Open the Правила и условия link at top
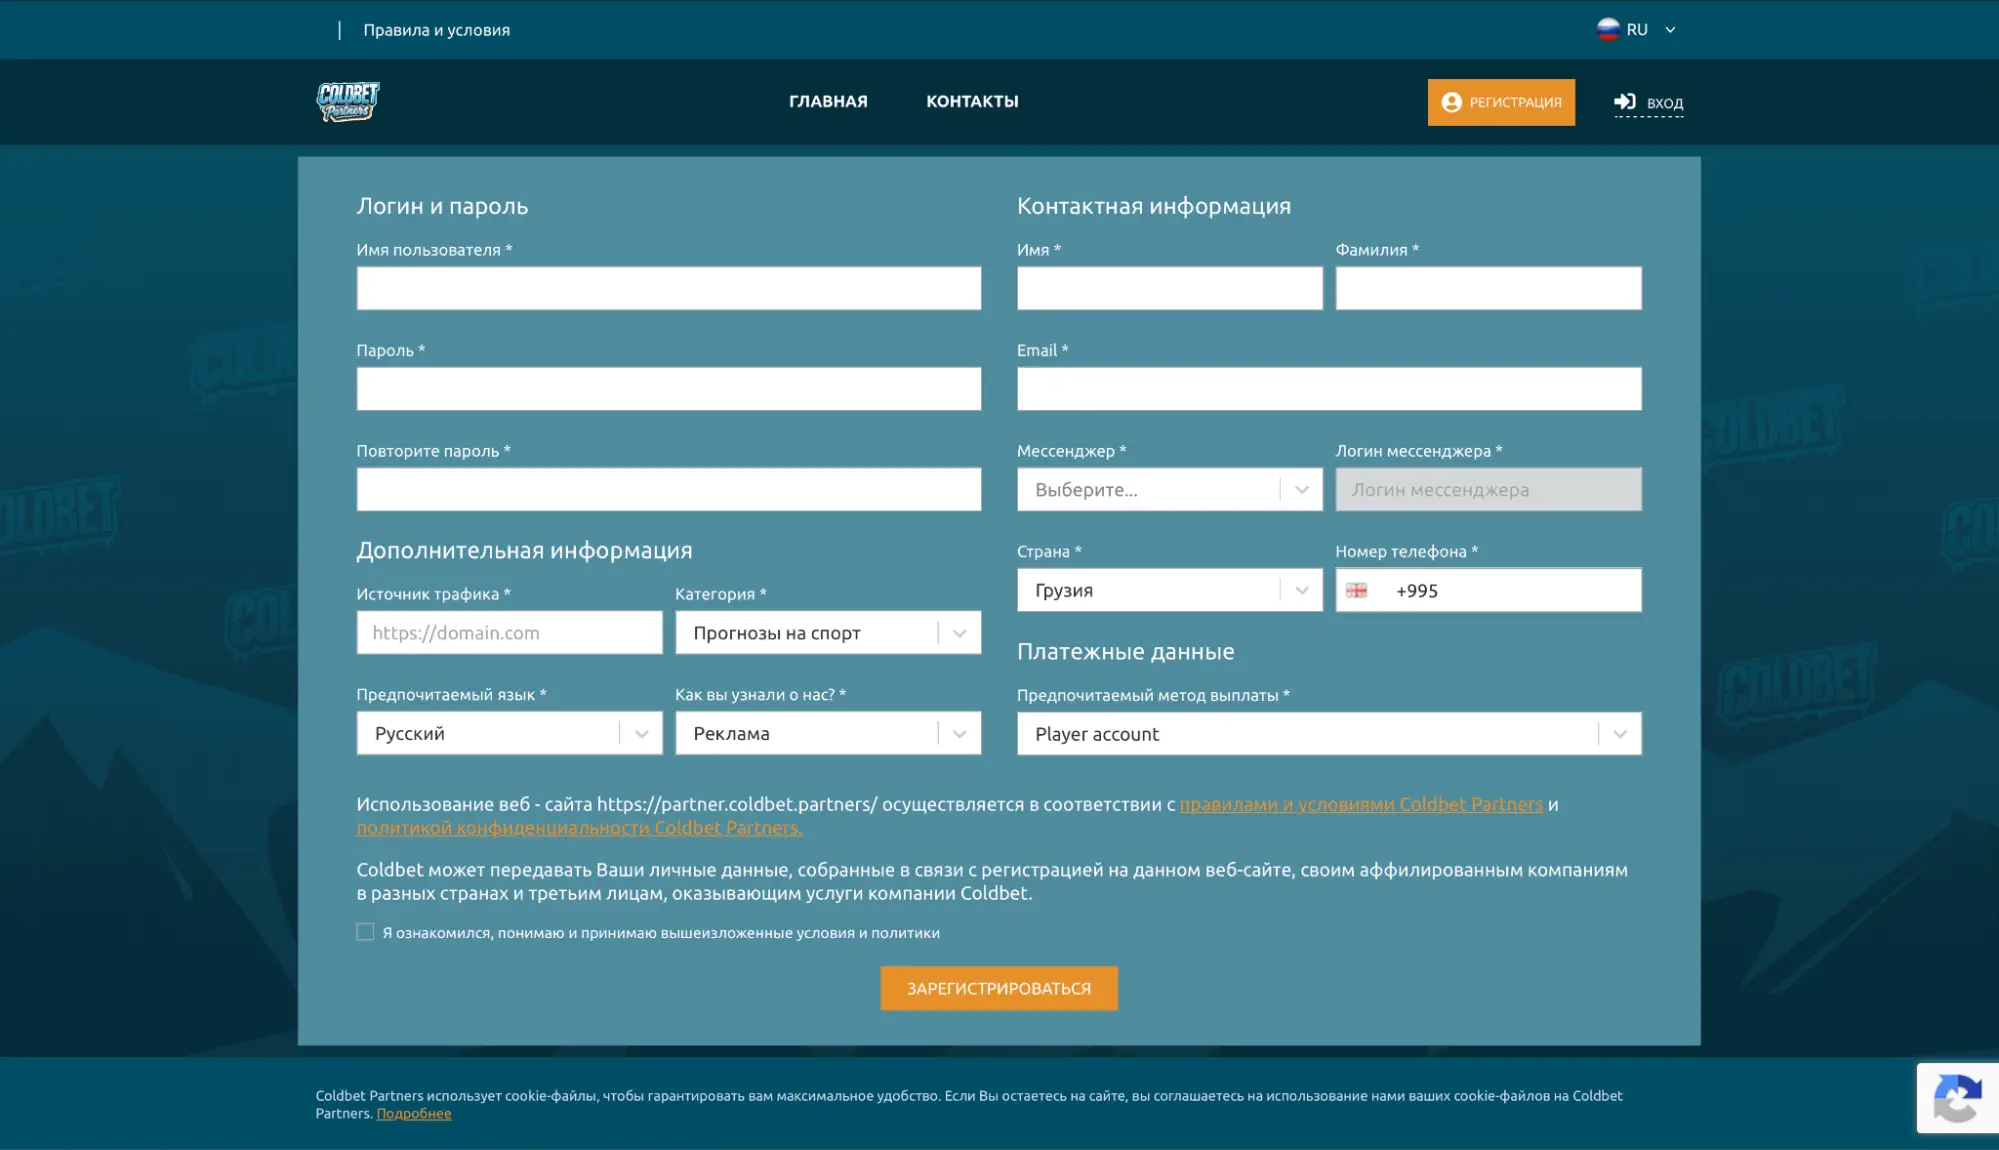 click(437, 30)
